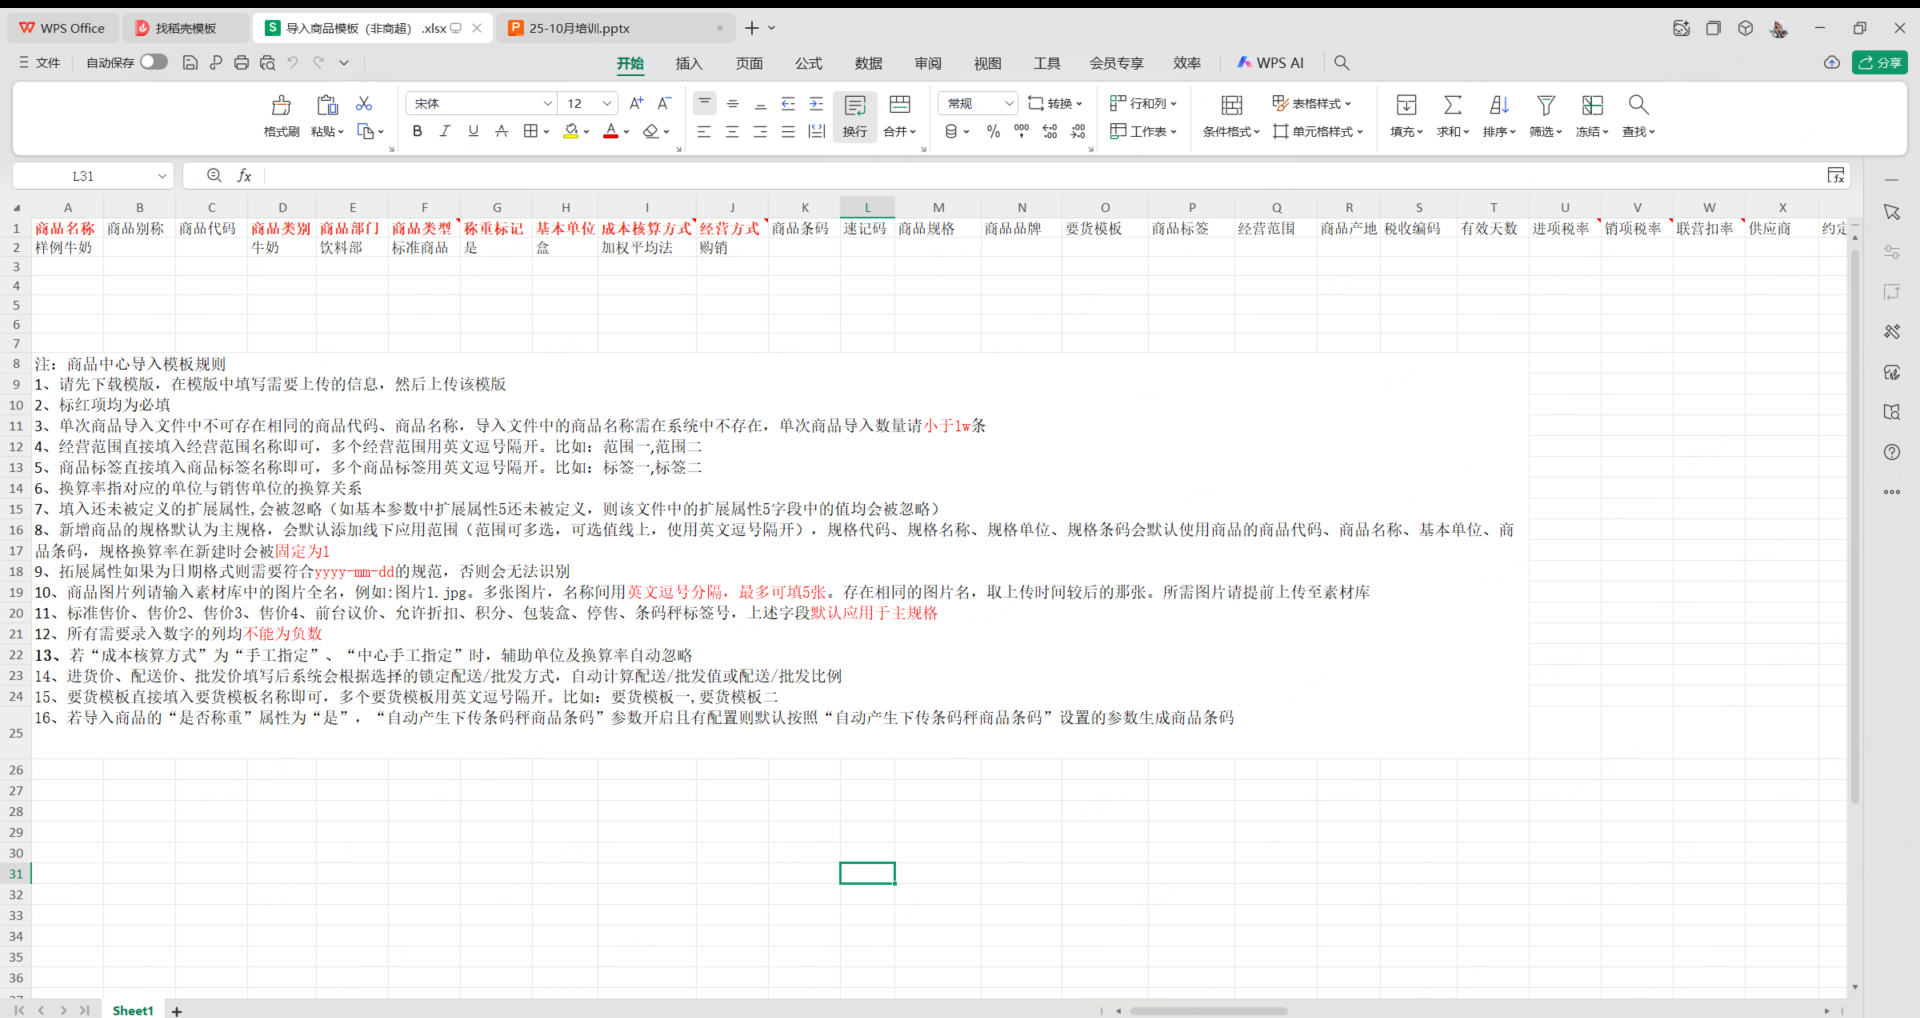Click the horizontal scrollbar at the bottom
The height and width of the screenshot is (1018, 1920).
[1208, 1011]
